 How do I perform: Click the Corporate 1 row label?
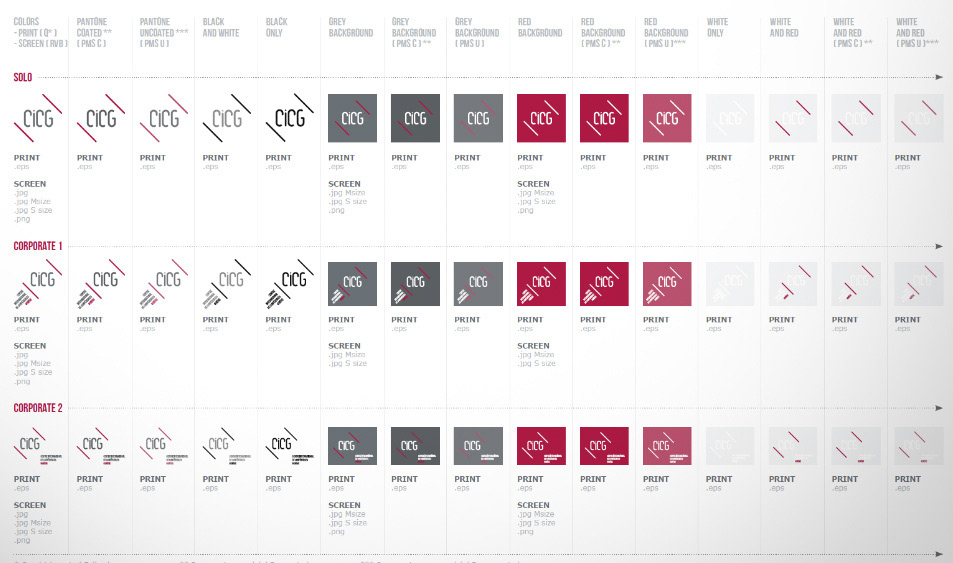pos(38,245)
